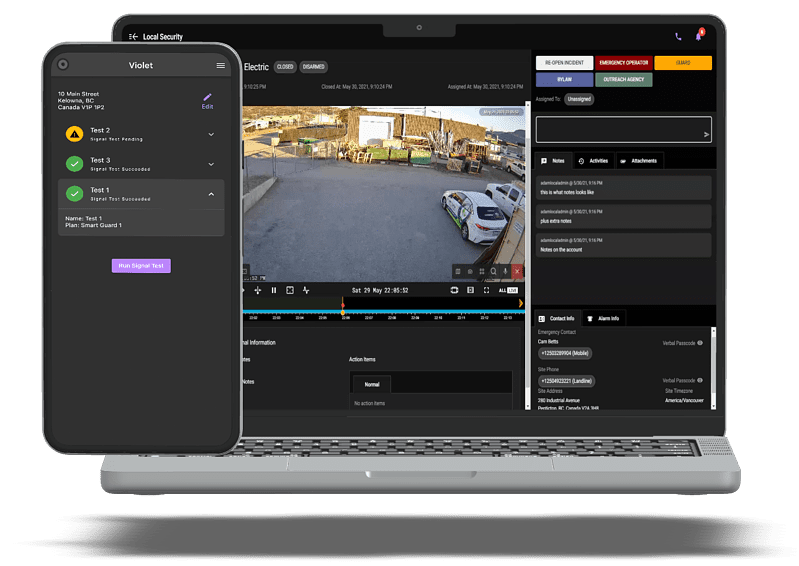799x566 pixels.
Task: Click the zoom magnifier on video overlay
Action: 493,272
